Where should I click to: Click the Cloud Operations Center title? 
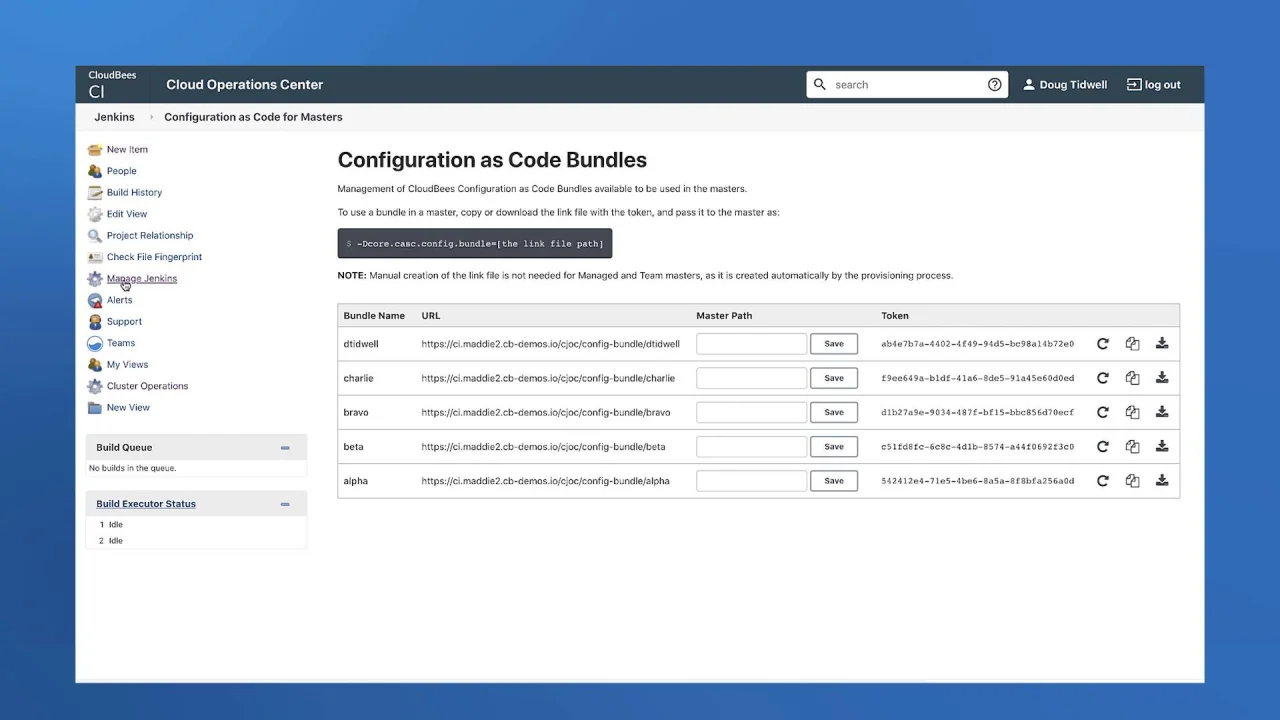point(244,85)
